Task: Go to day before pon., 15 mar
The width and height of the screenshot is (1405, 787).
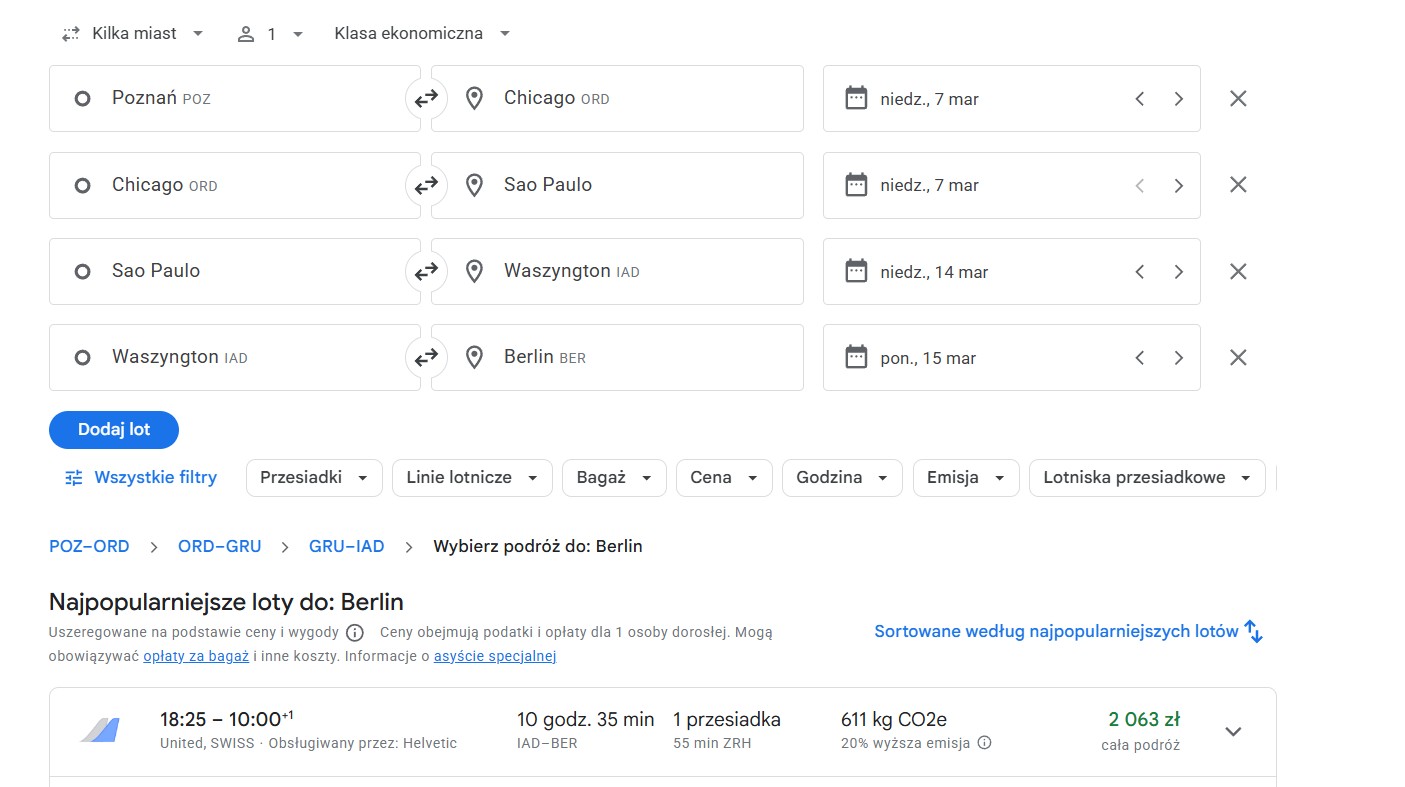Action: pyautogui.click(x=1140, y=357)
